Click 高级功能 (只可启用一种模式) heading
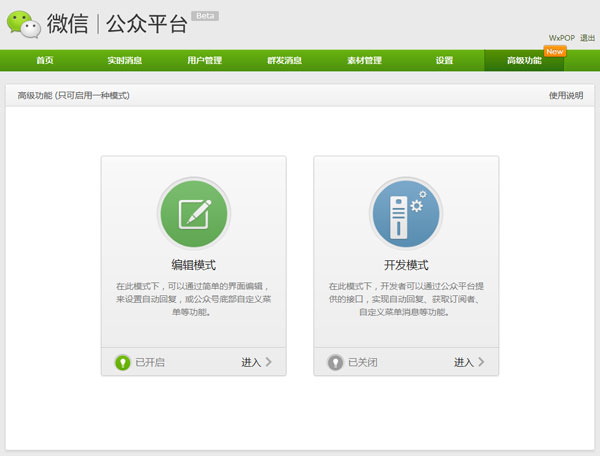Screen dimensions: 600x456 coord(73,96)
